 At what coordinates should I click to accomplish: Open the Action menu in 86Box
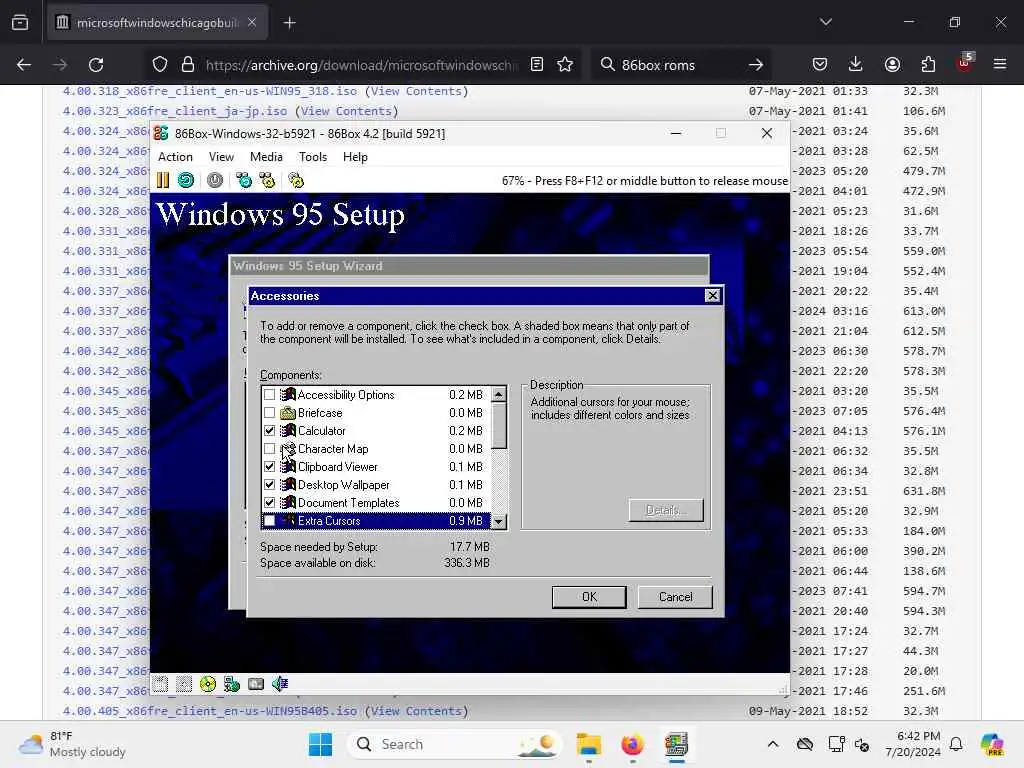(175, 157)
